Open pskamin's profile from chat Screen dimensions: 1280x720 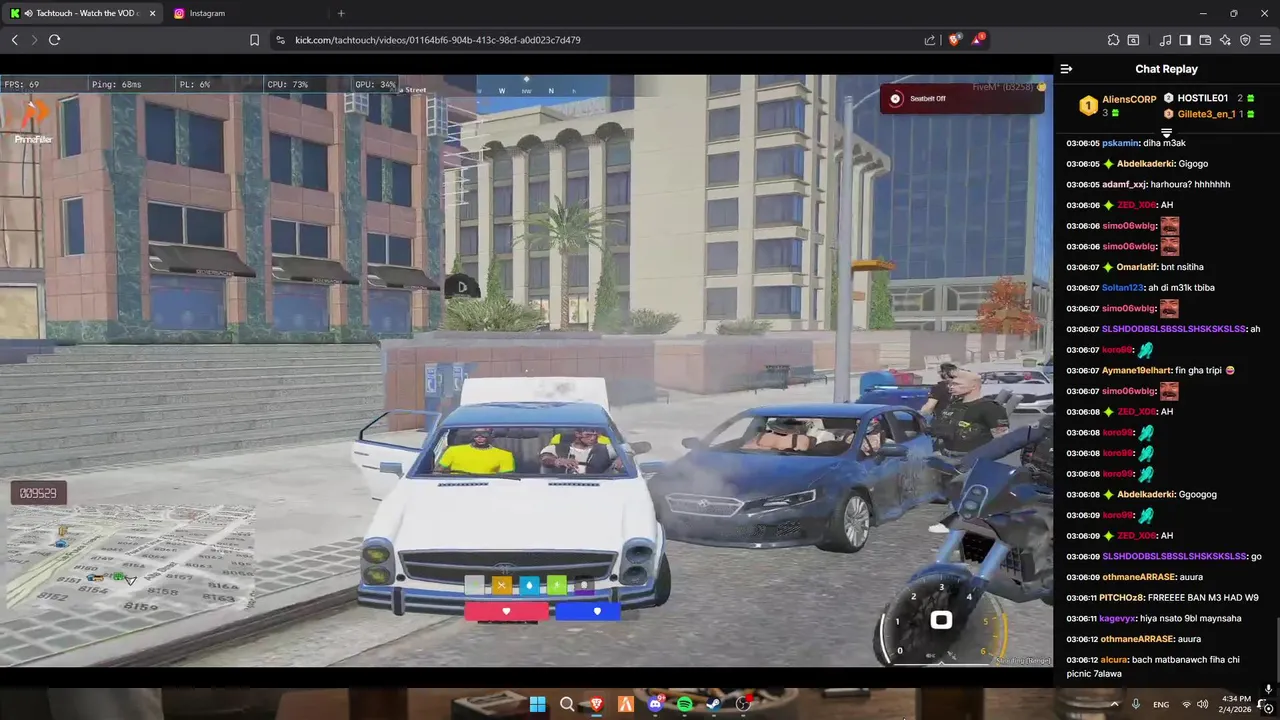tap(1120, 143)
